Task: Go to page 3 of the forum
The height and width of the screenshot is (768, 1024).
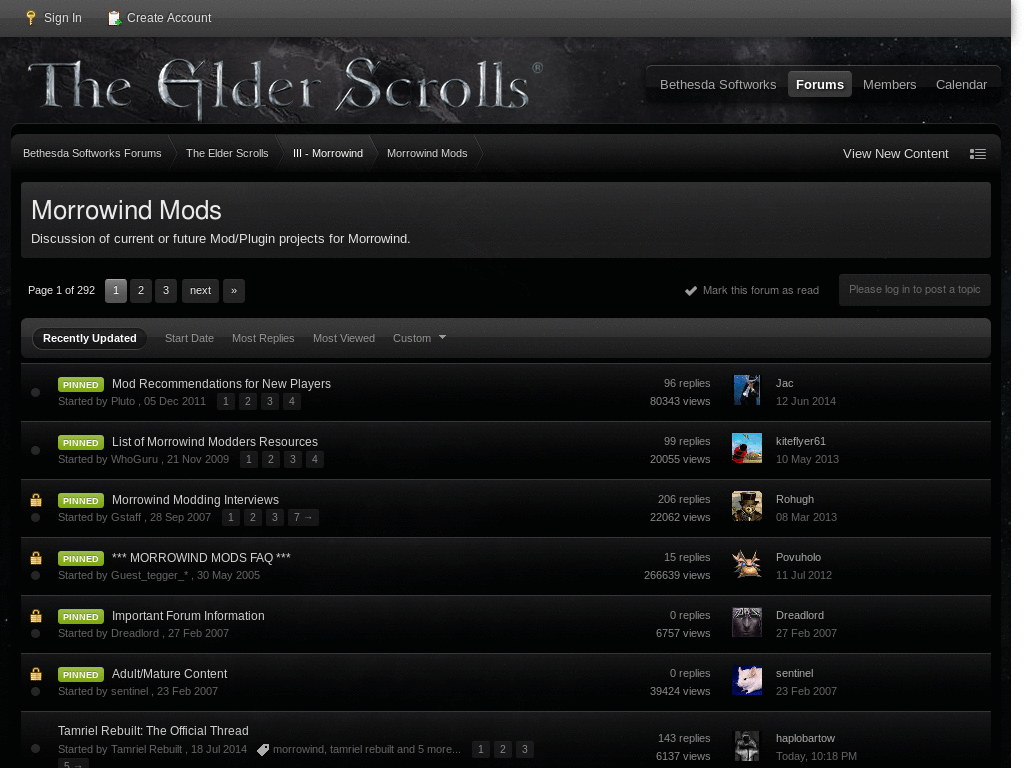Action: (166, 291)
